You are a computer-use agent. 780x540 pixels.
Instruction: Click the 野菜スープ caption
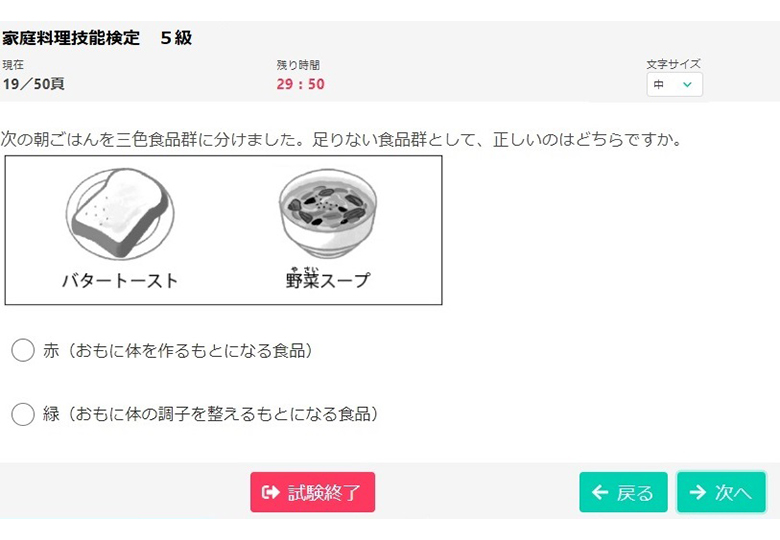click(328, 279)
